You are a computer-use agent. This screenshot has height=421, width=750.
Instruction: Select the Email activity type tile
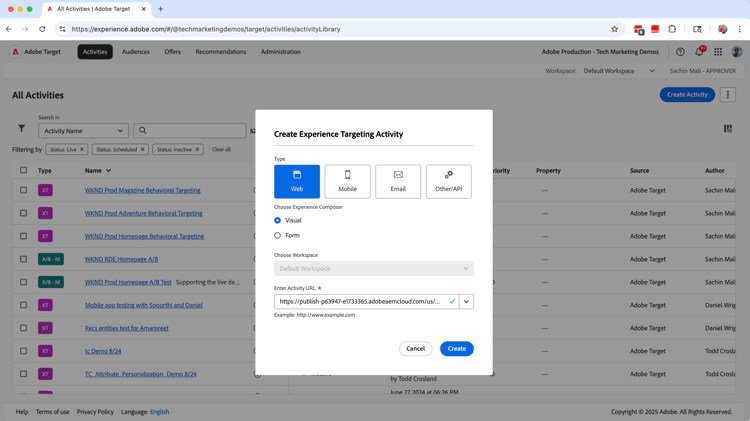click(x=398, y=181)
